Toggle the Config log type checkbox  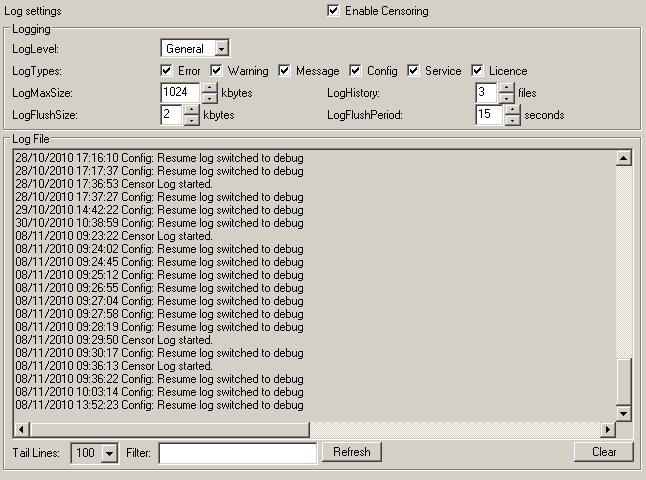coord(356,71)
